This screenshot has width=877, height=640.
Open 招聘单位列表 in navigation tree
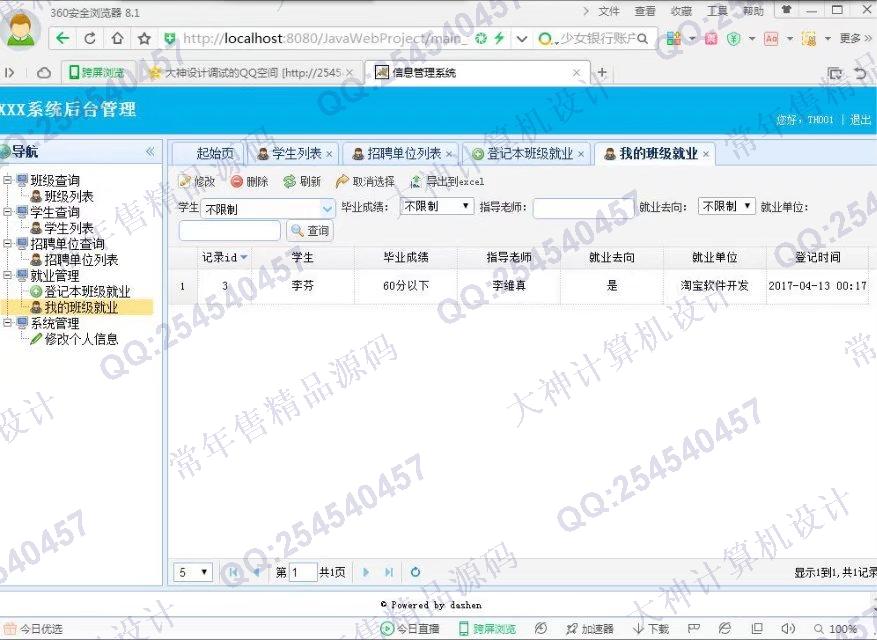pos(81,260)
